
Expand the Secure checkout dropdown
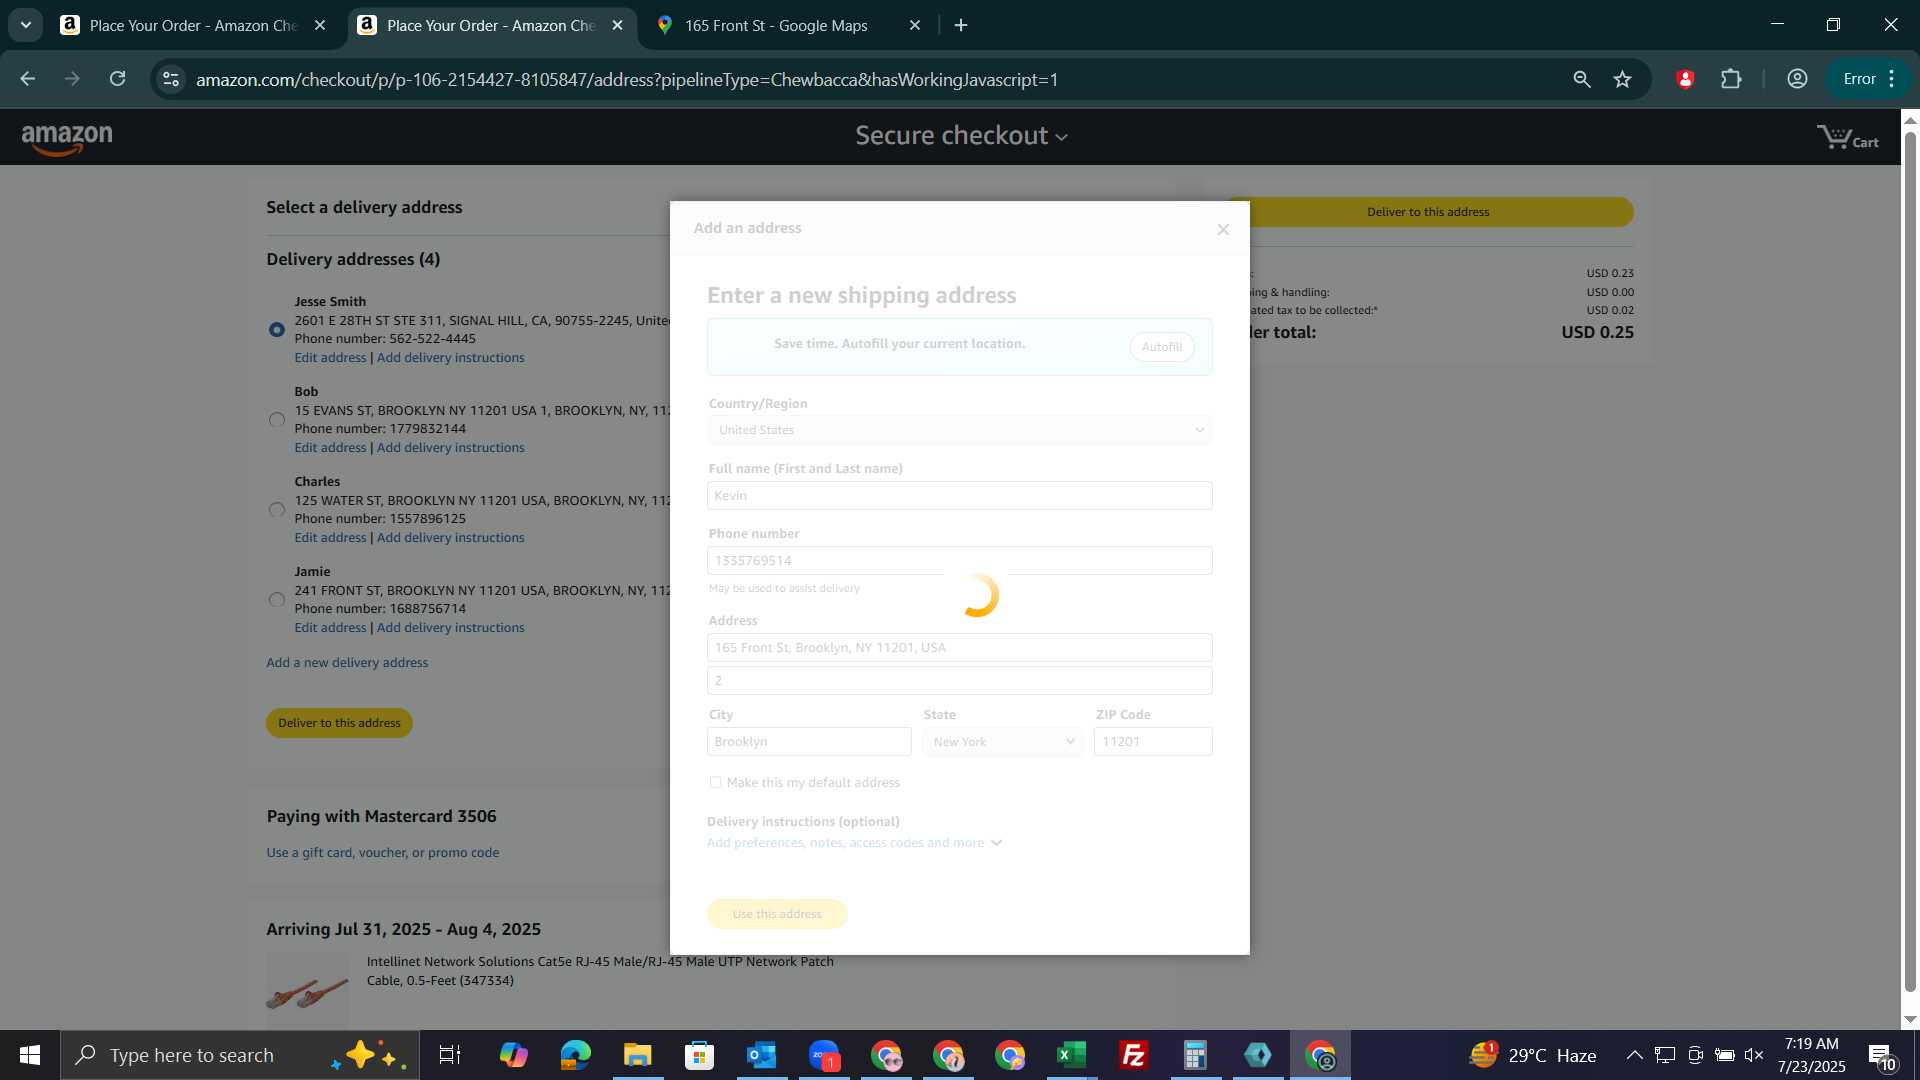click(x=961, y=136)
